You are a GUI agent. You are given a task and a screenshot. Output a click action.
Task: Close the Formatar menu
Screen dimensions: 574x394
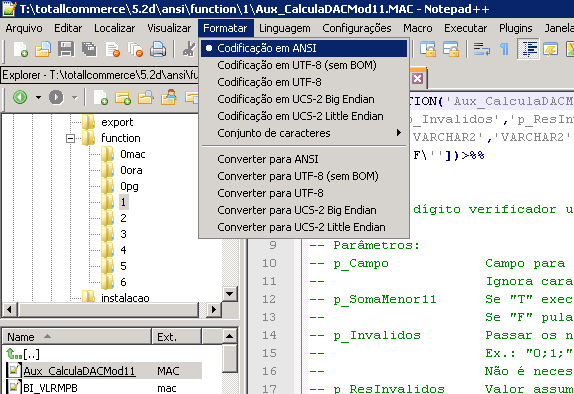[226, 28]
